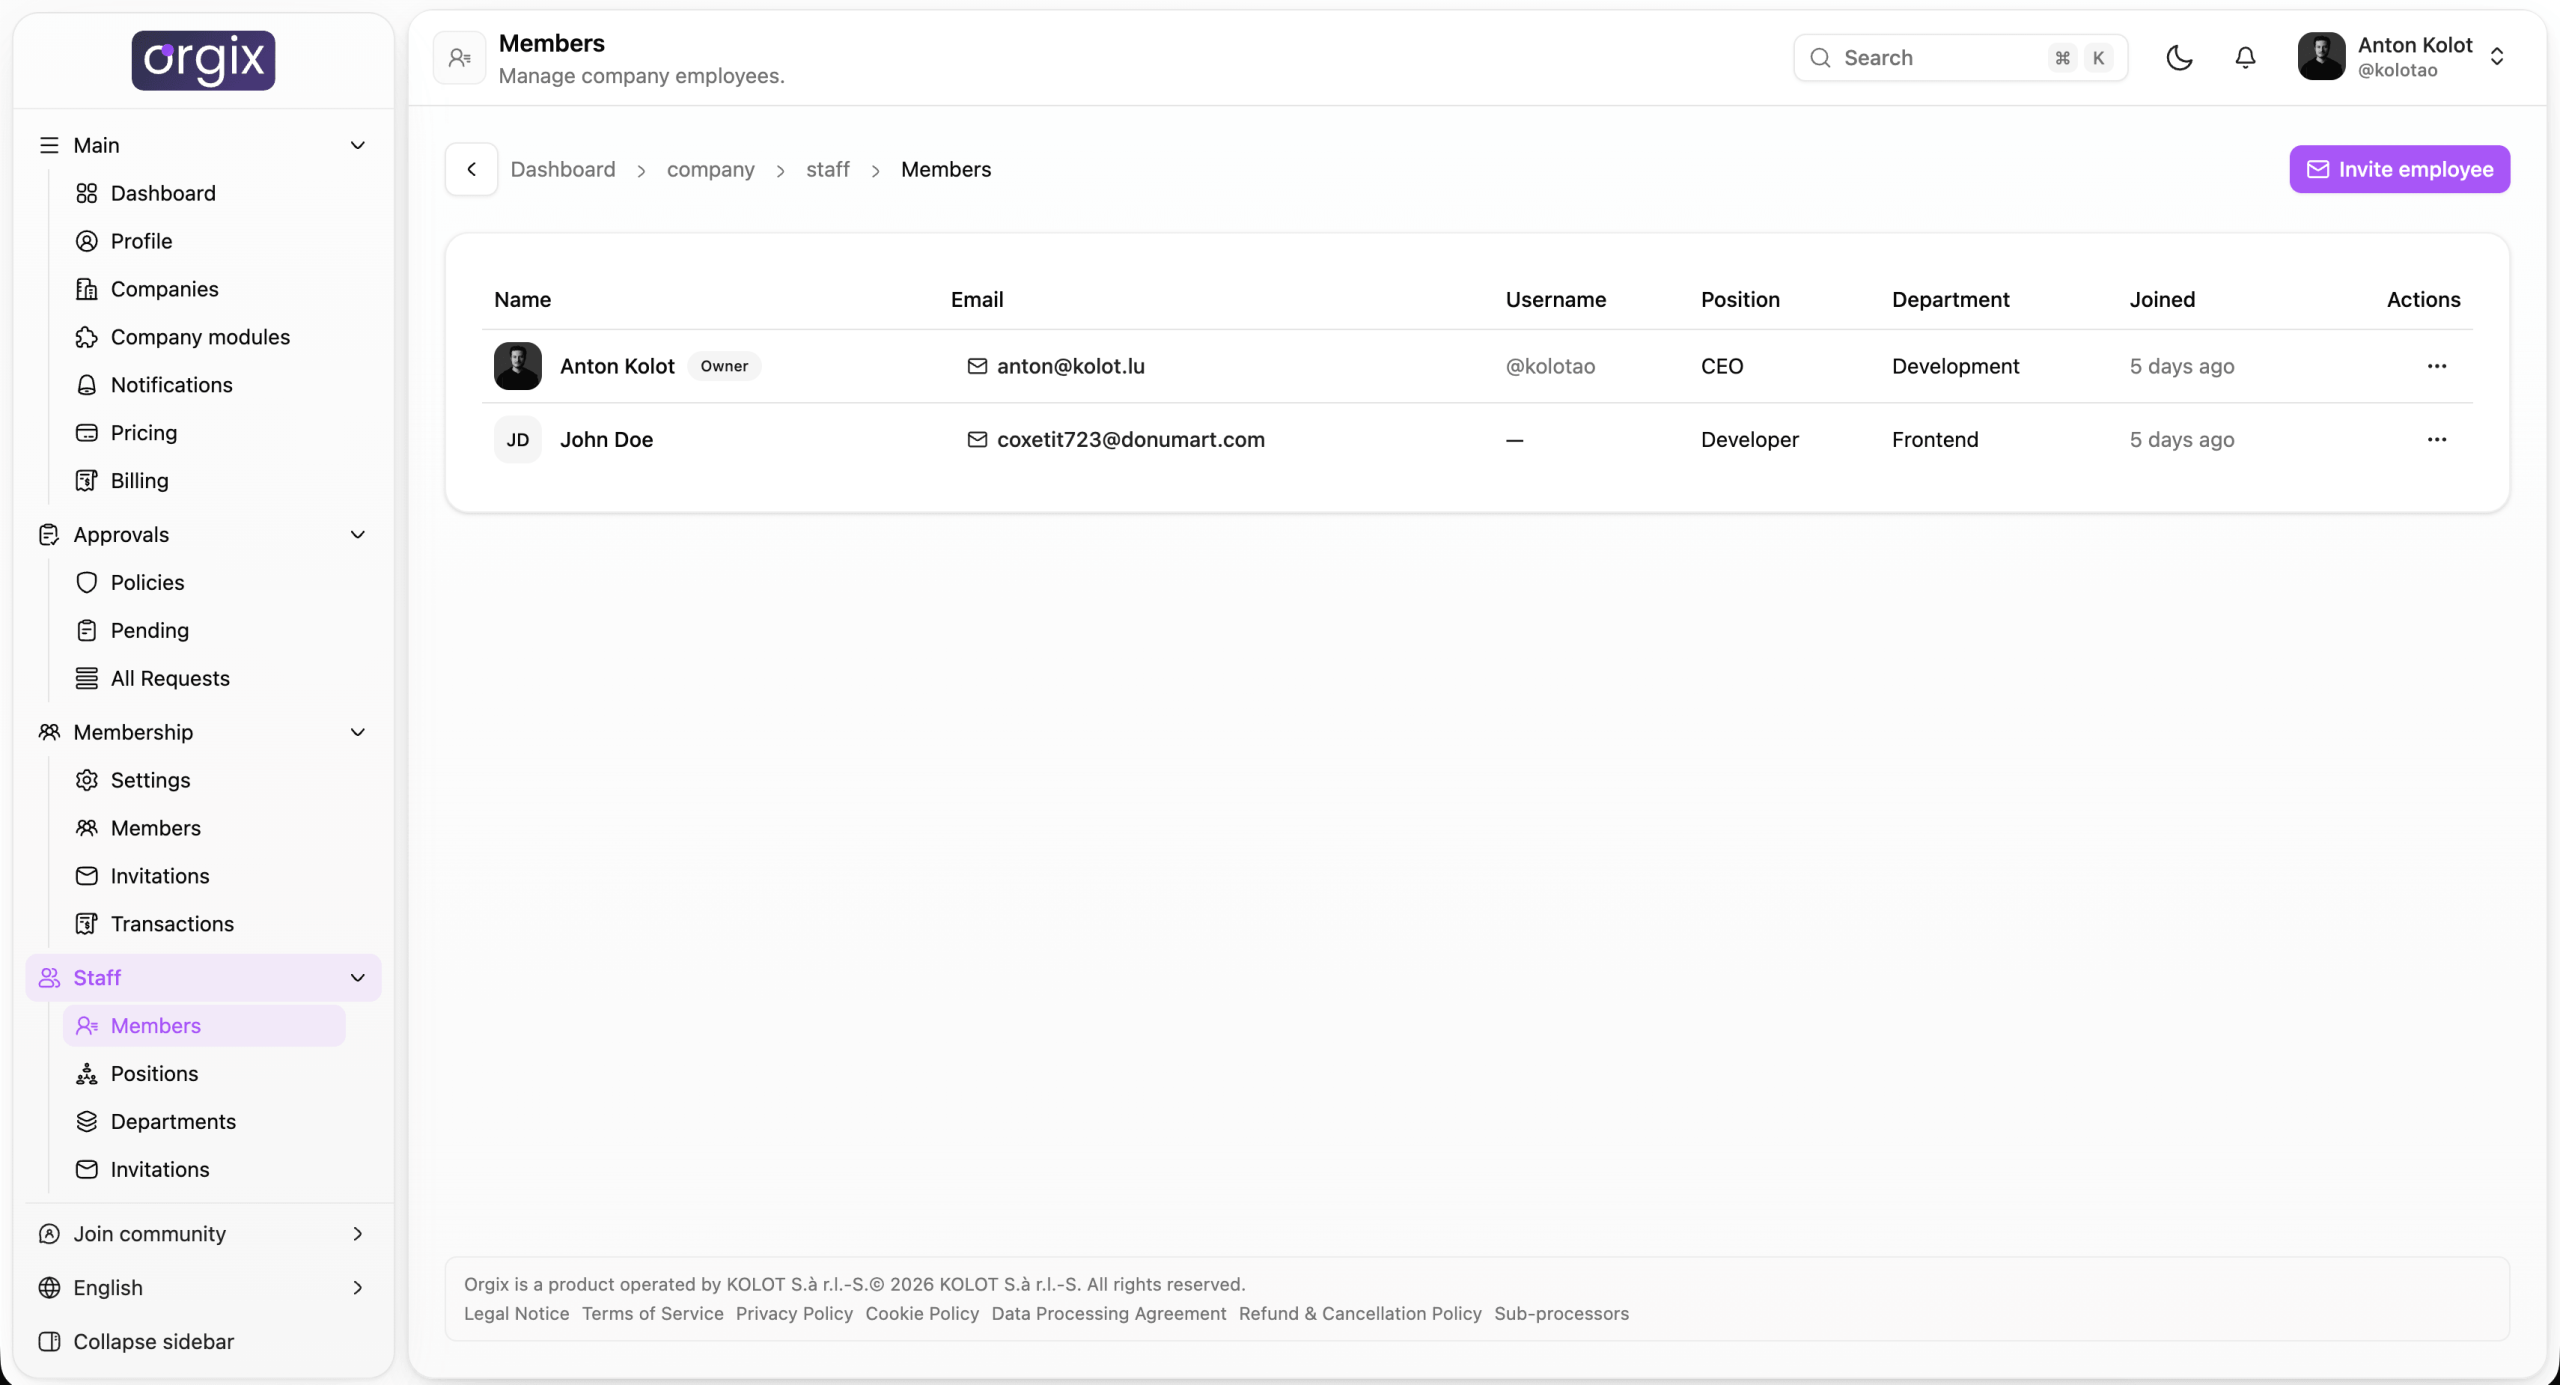Expand the English language menu
Viewport: 2560px width, 1385px height.
204,1288
